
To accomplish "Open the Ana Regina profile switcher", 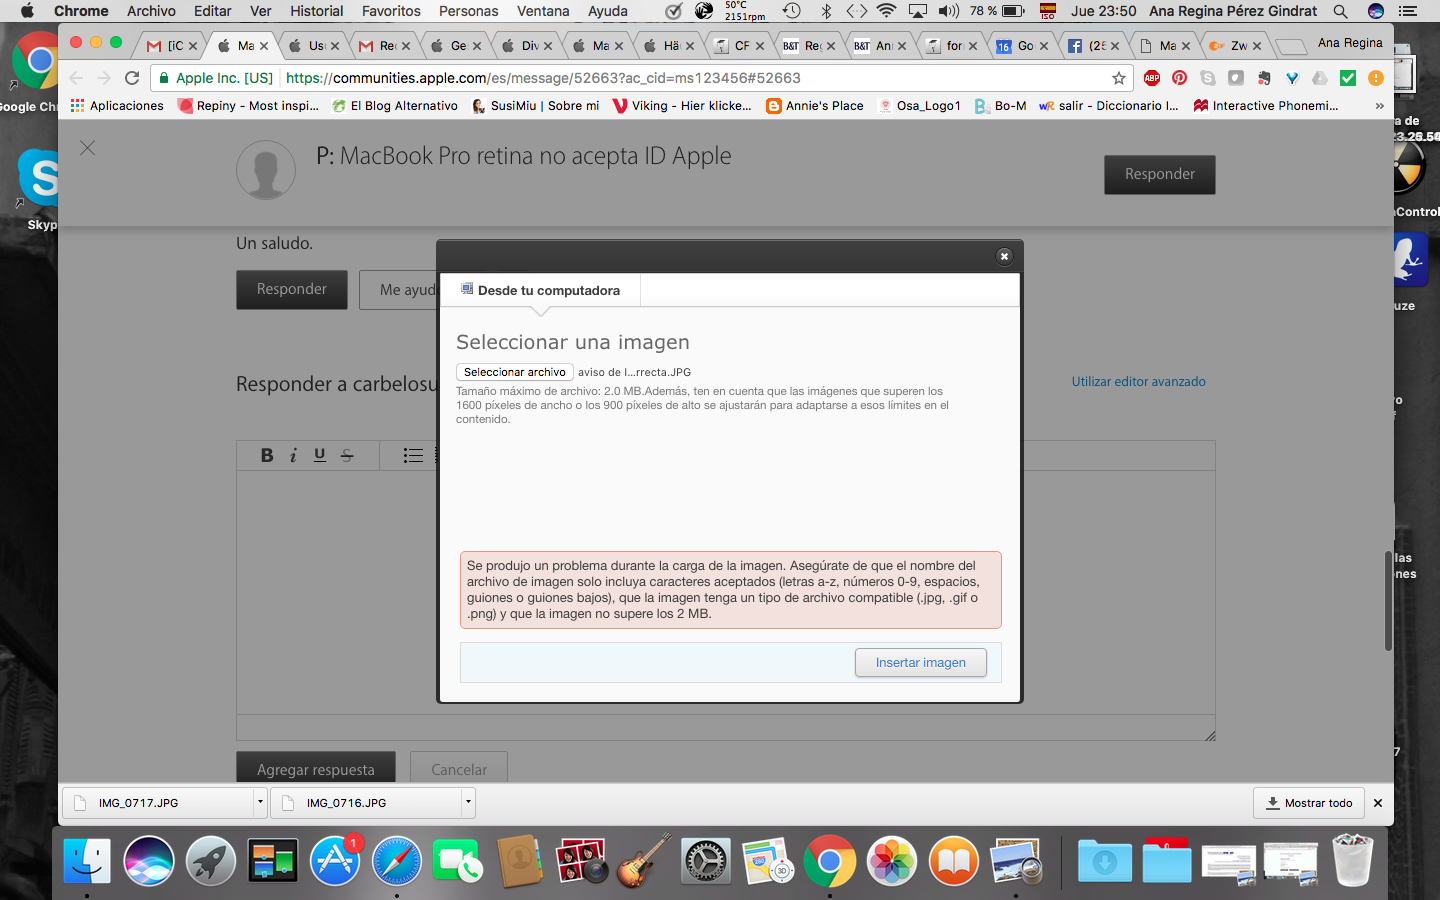I will click(1349, 43).
